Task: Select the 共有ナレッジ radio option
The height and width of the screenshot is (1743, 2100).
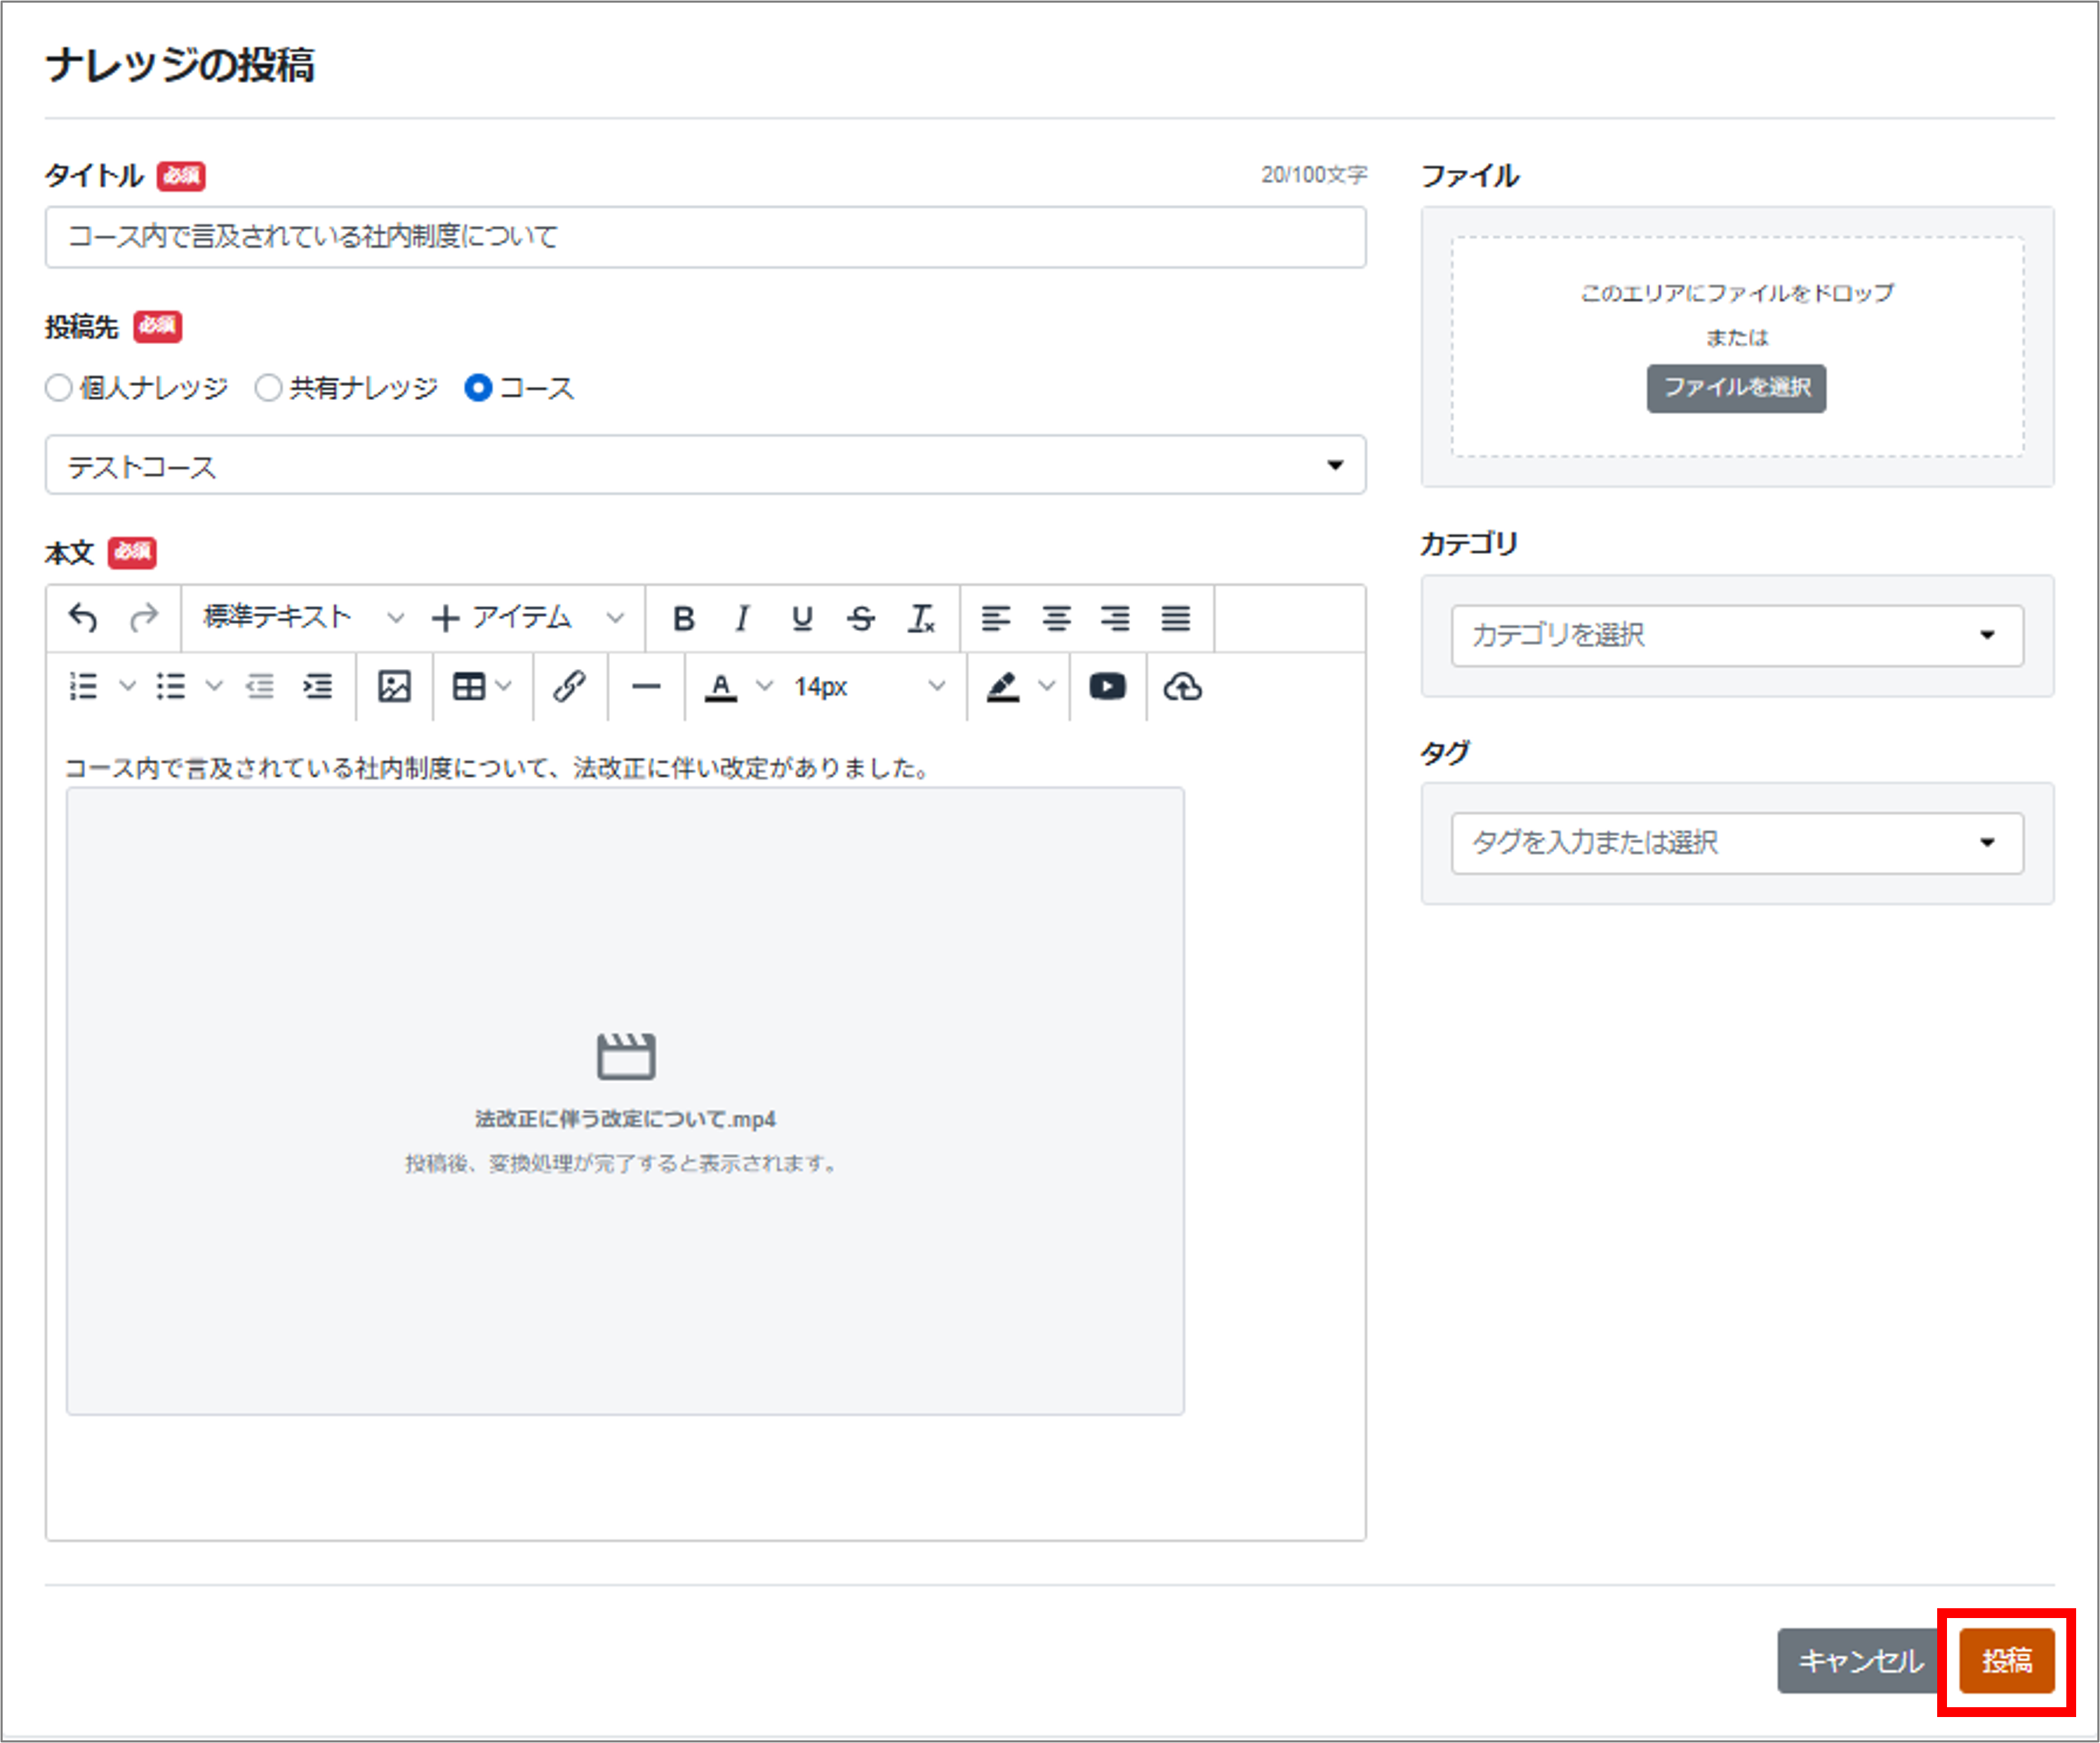Action: [x=268, y=388]
